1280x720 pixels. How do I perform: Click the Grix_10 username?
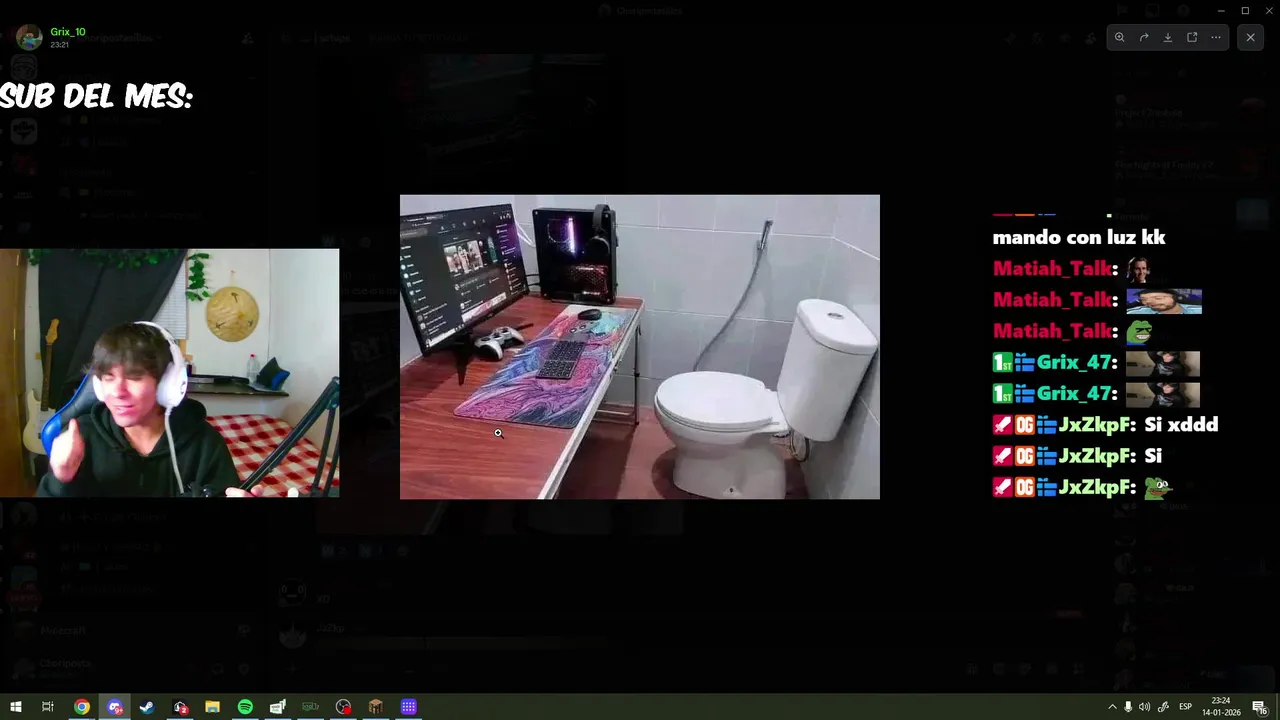click(x=68, y=32)
